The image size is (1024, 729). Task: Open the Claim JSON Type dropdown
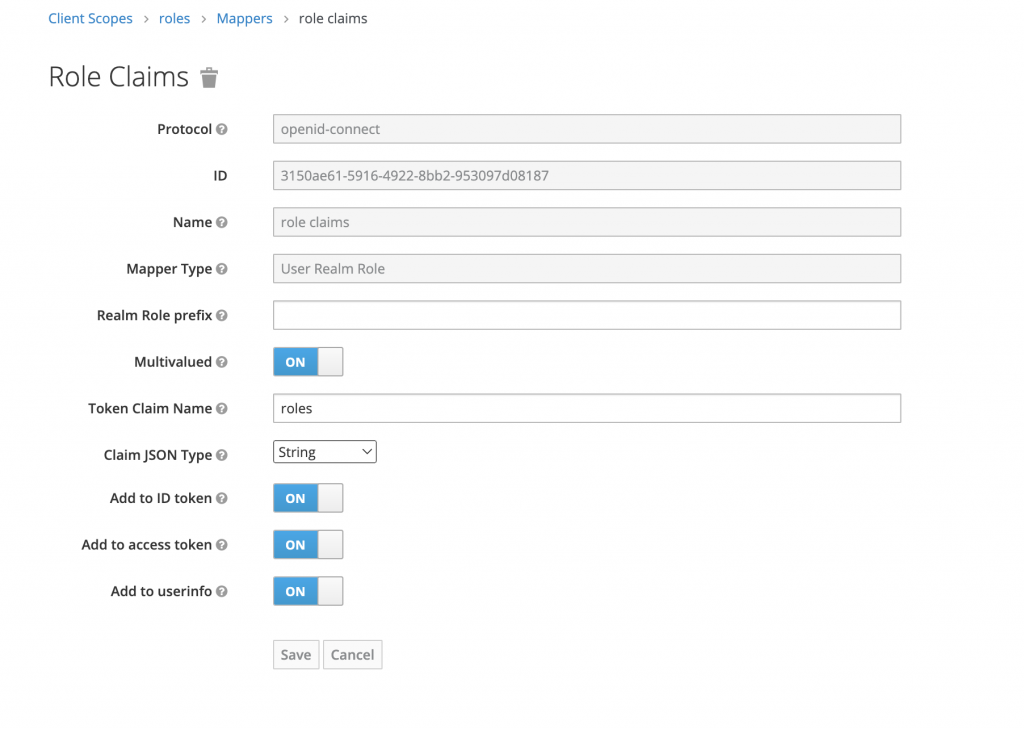point(325,452)
